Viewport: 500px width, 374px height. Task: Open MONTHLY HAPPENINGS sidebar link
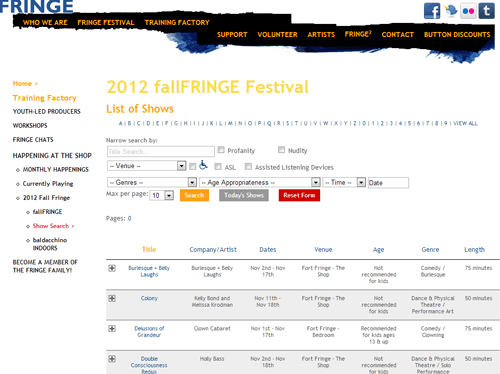(x=56, y=170)
